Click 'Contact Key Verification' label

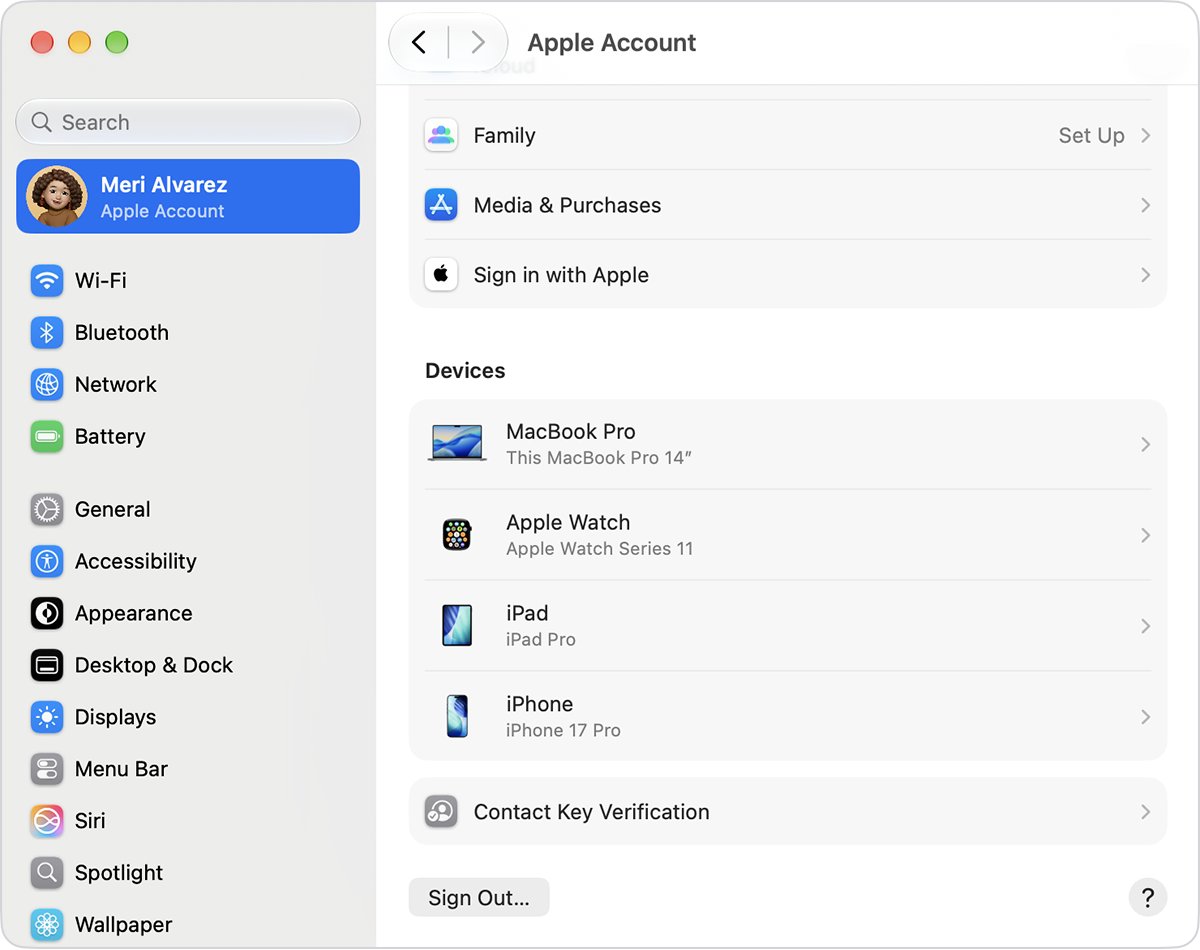tap(592, 812)
